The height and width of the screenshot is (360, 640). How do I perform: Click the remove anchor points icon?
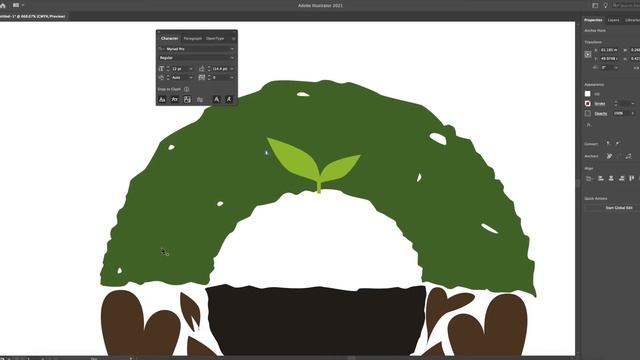(x=609, y=156)
